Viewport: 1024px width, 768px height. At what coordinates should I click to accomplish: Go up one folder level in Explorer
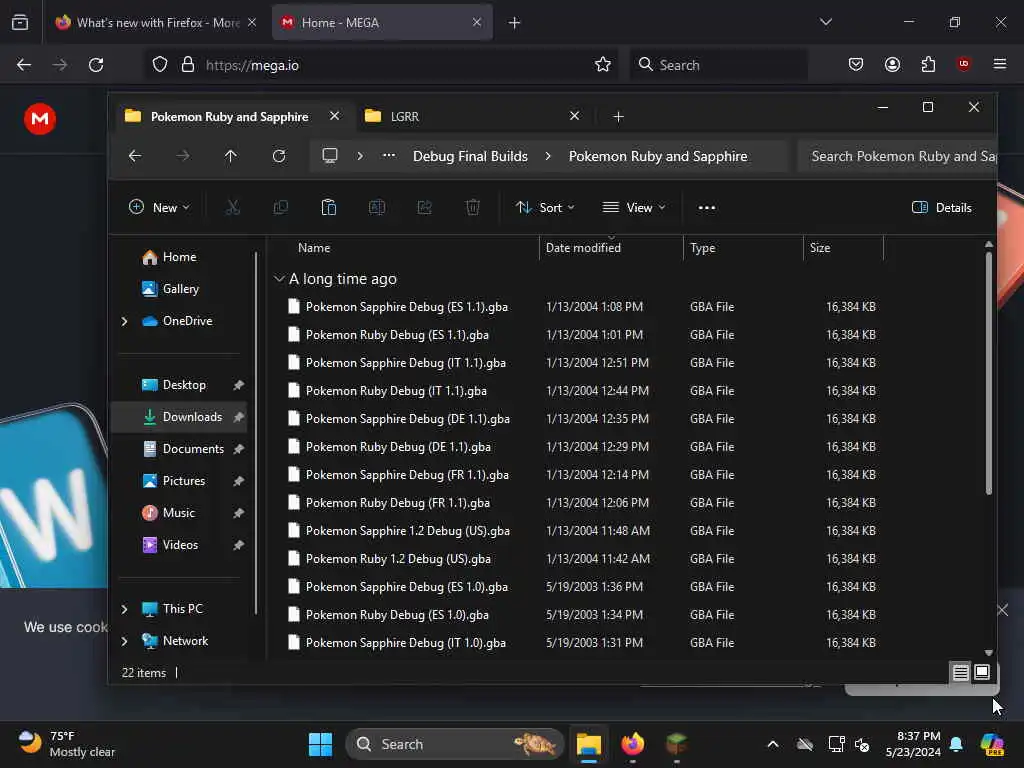click(231, 156)
